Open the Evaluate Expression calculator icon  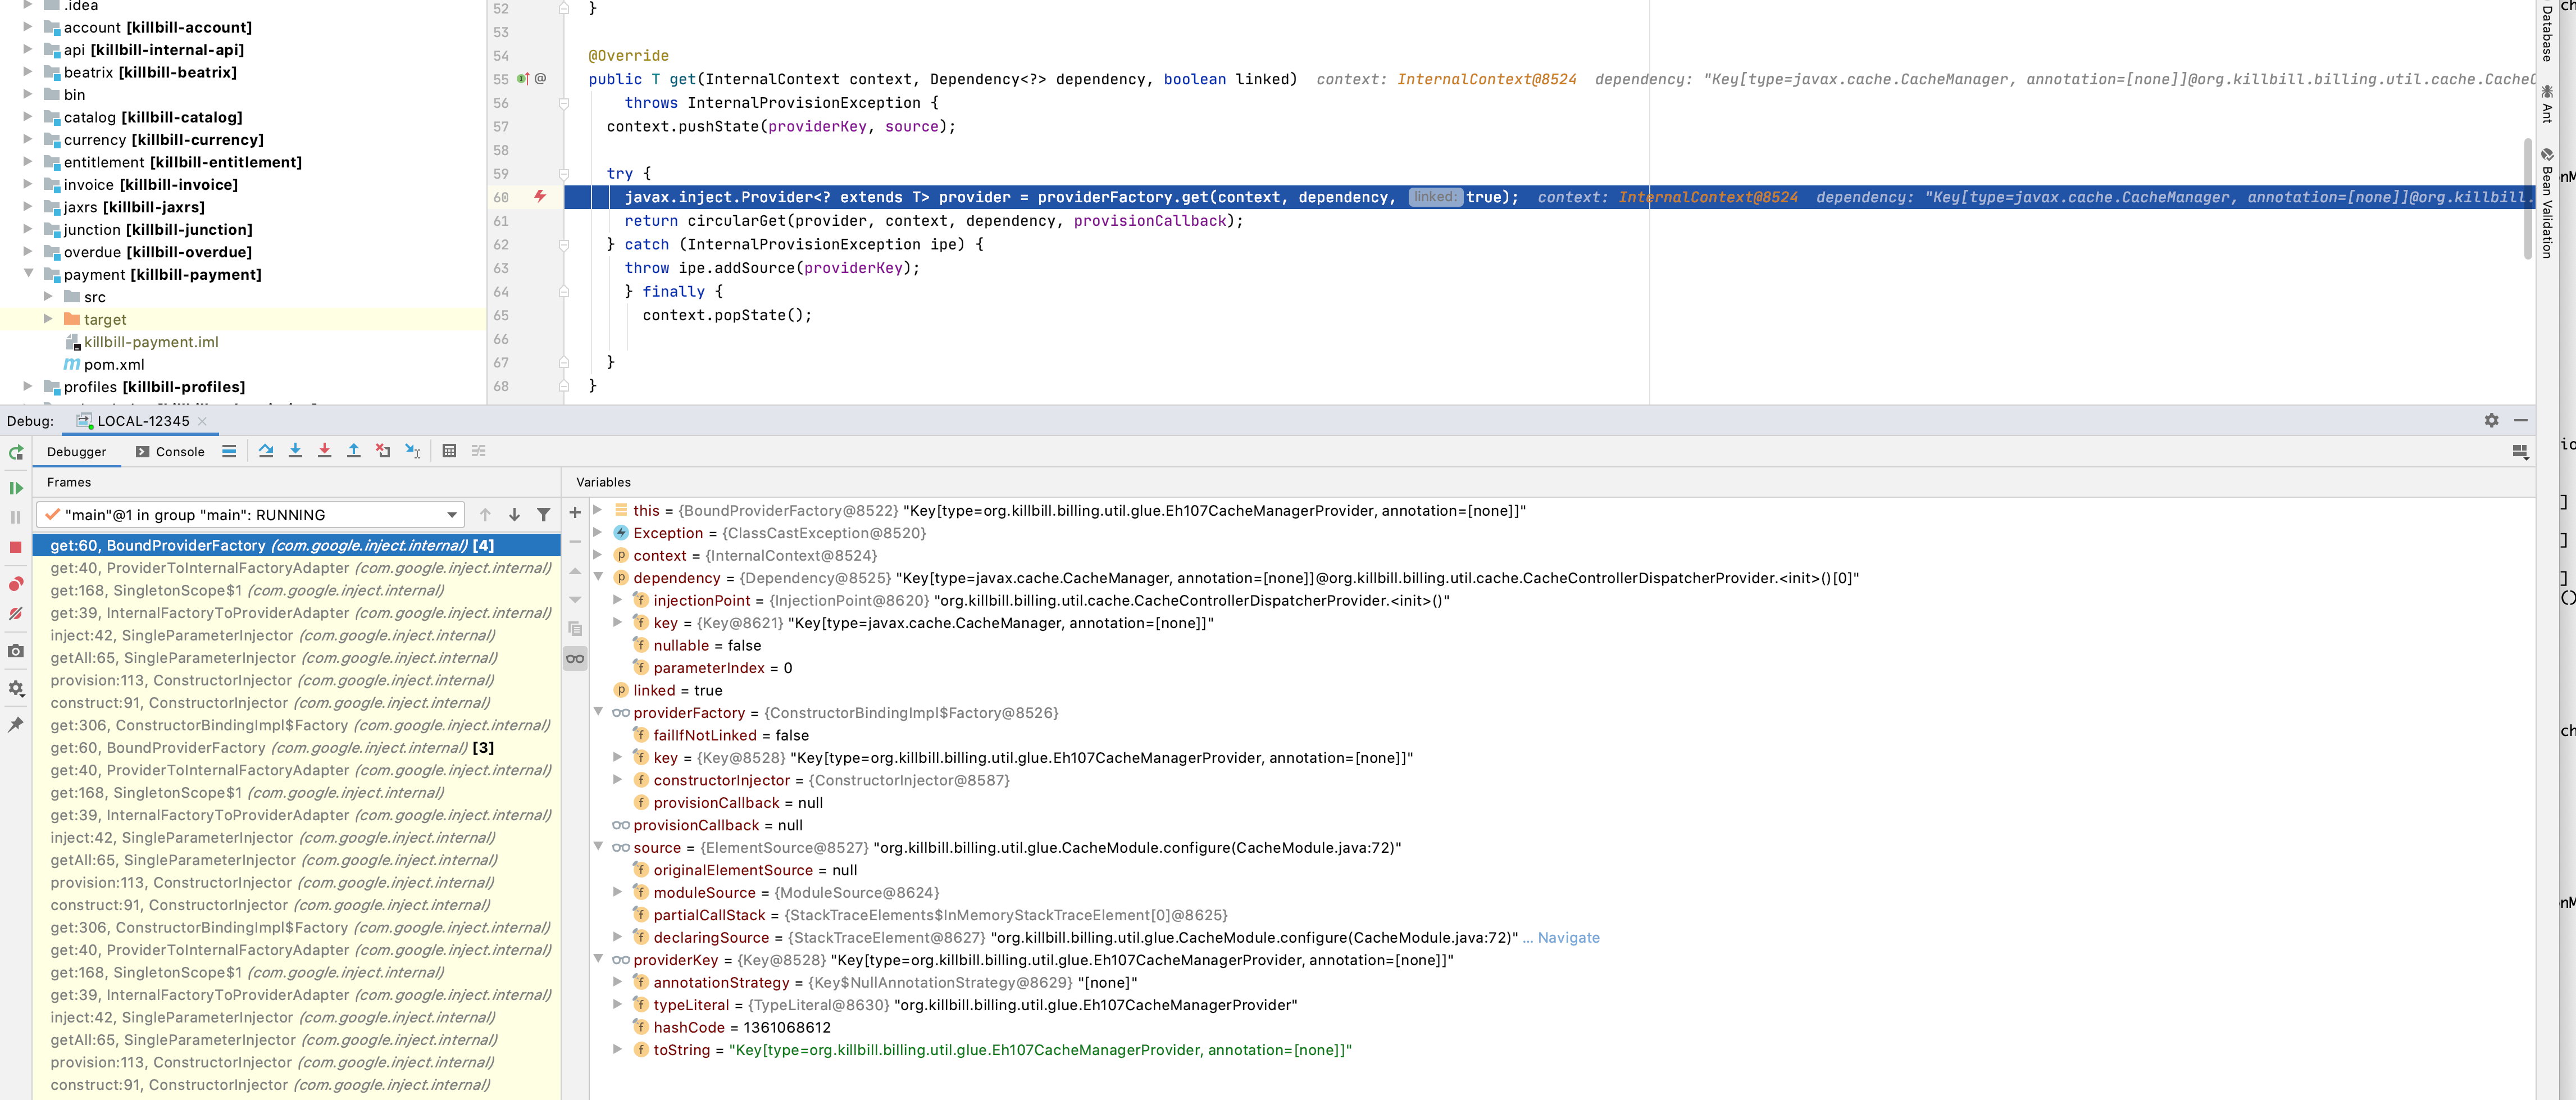coord(449,451)
